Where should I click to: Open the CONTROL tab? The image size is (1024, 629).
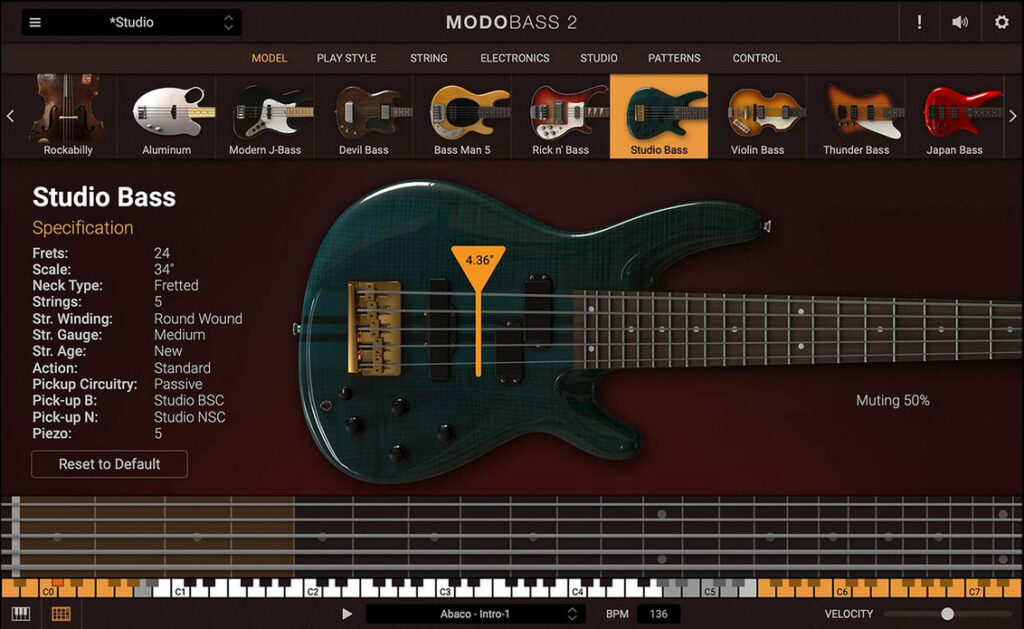click(756, 58)
